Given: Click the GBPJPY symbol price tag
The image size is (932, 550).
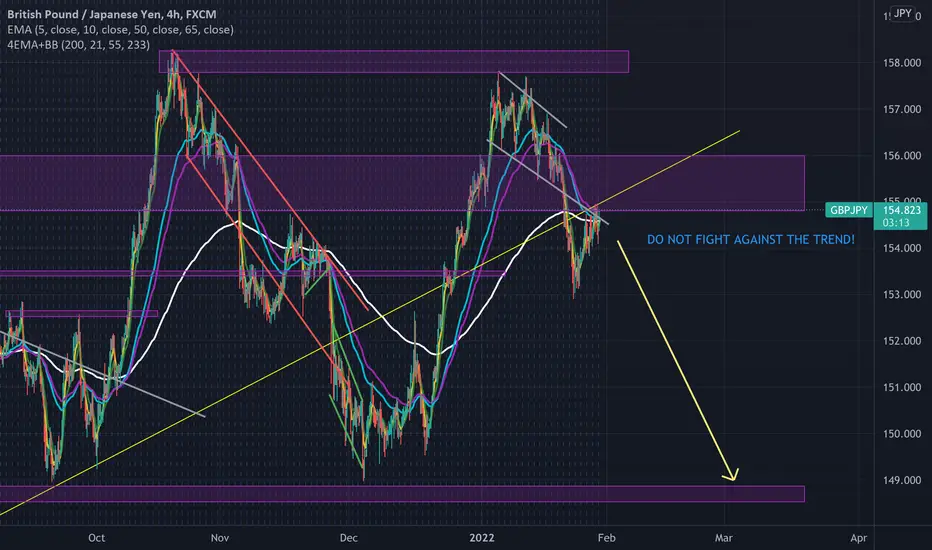Looking at the screenshot, I should click(x=849, y=210).
